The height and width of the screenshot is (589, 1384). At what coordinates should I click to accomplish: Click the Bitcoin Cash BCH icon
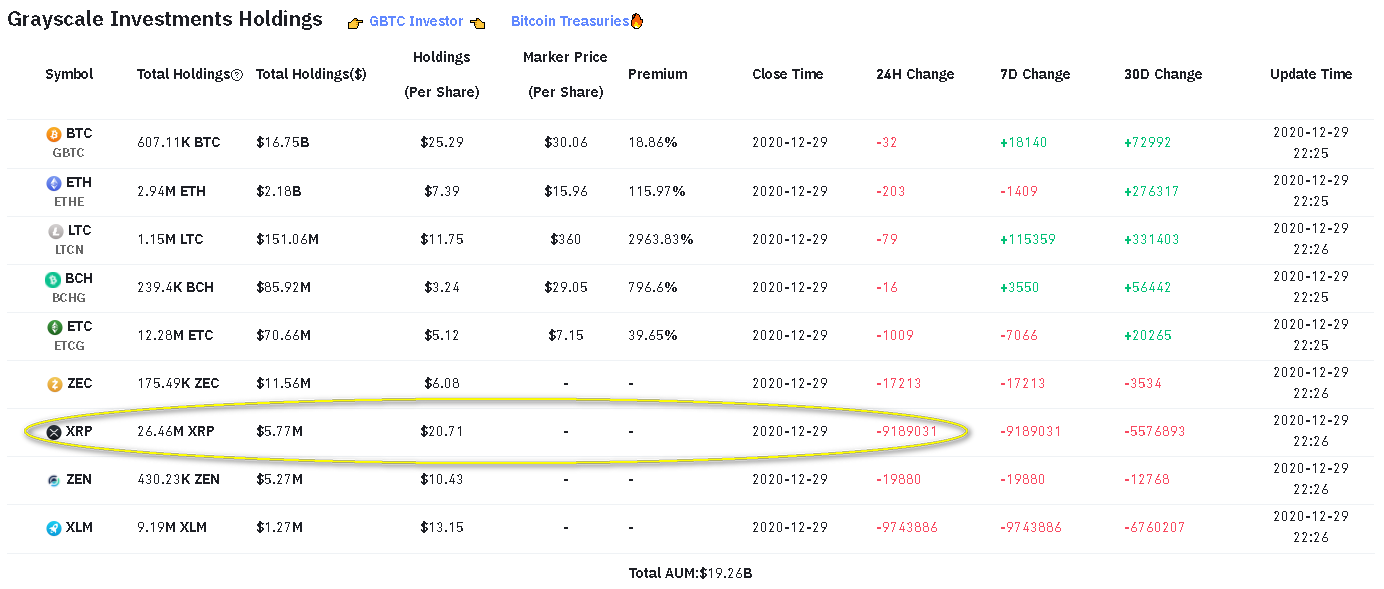point(54,279)
